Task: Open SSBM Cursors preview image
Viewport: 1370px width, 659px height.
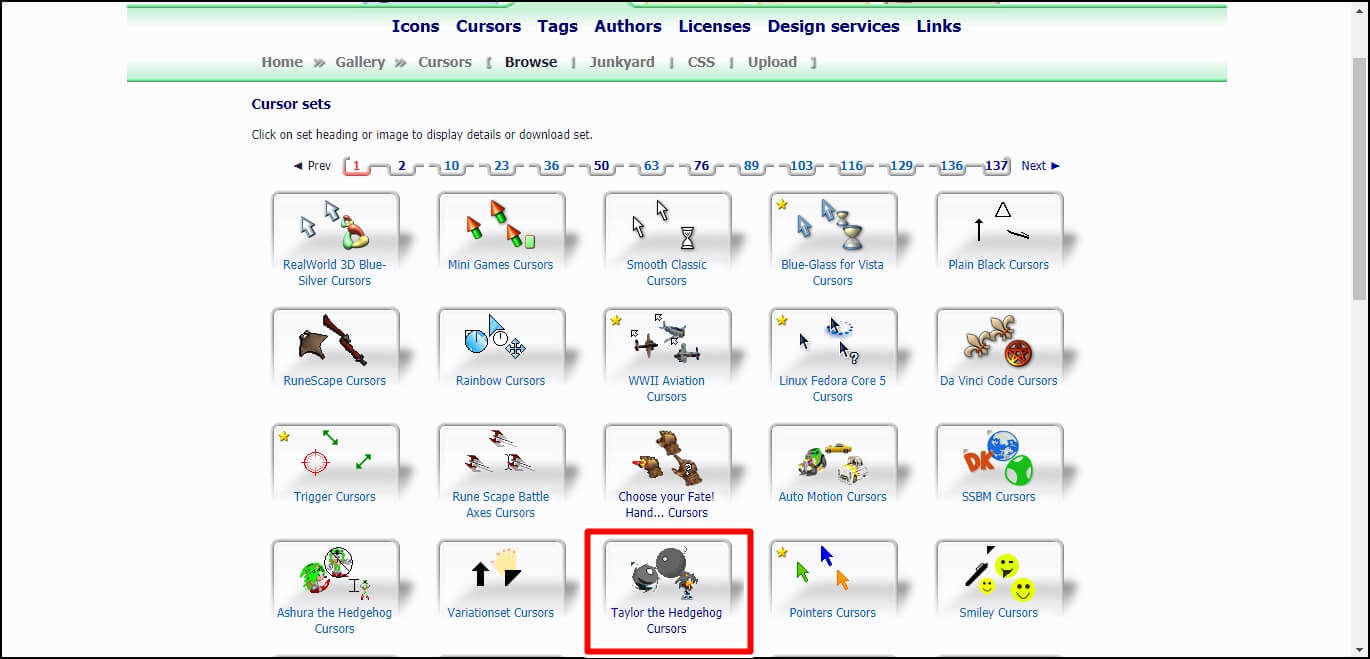Action: (999, 456)
